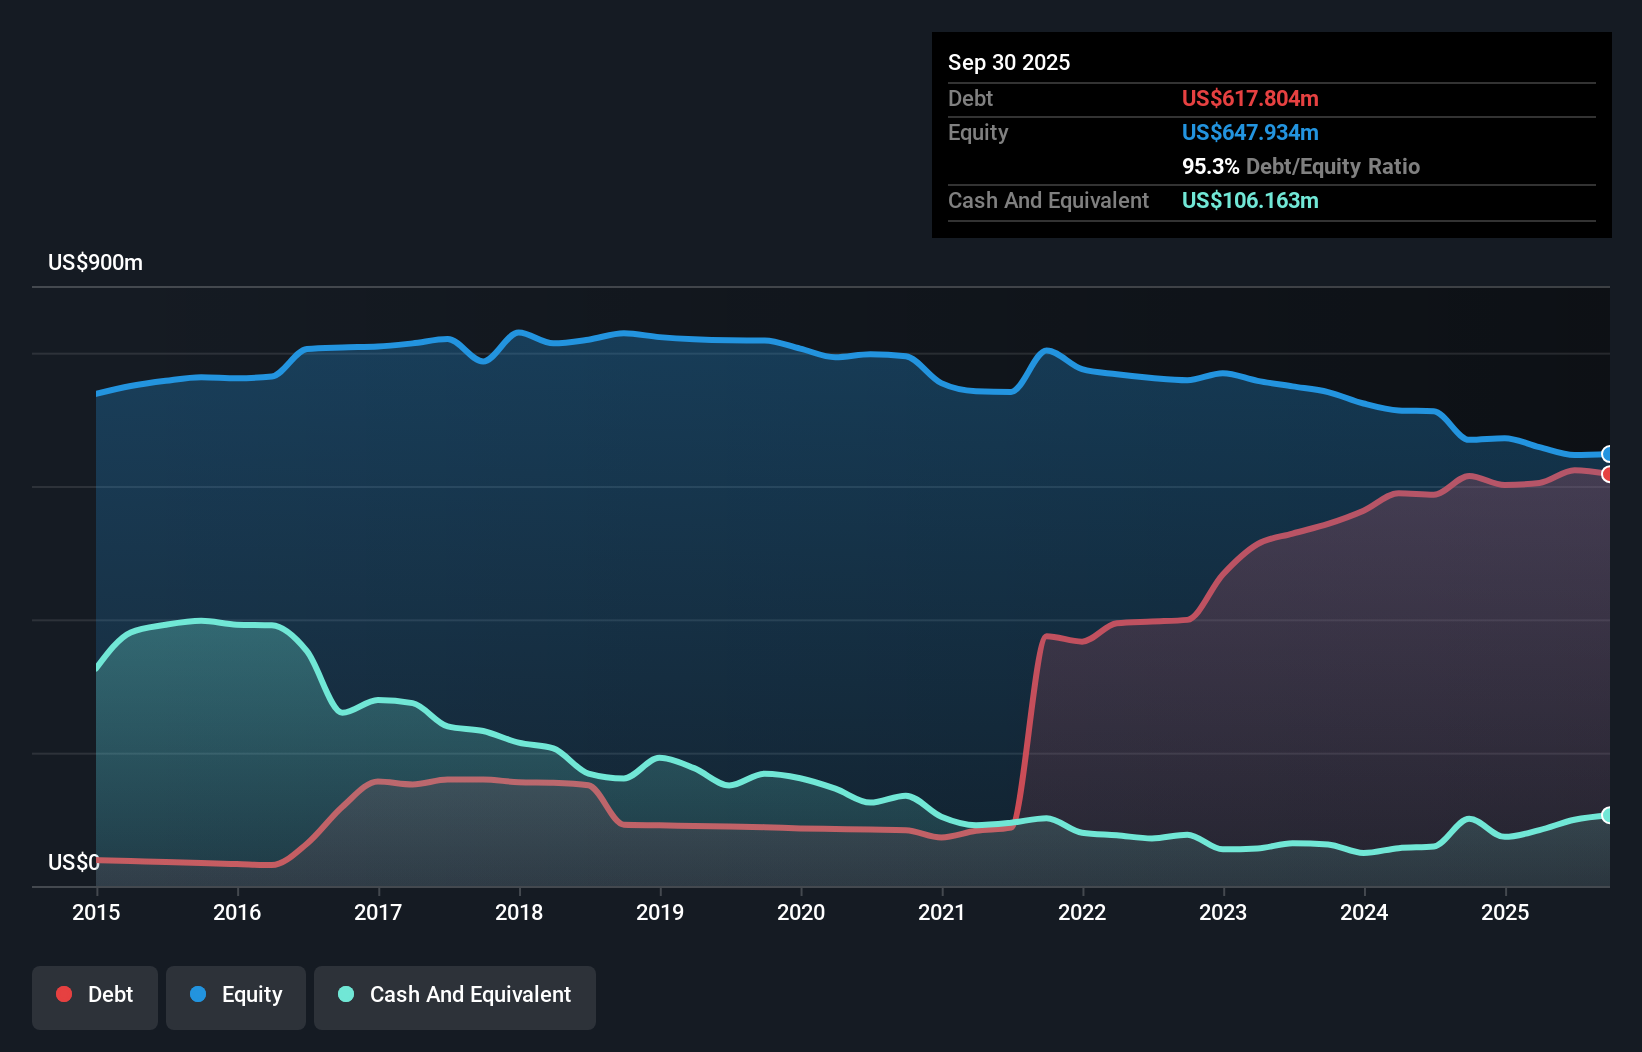Select the 2020 year label

click(800, 912)
